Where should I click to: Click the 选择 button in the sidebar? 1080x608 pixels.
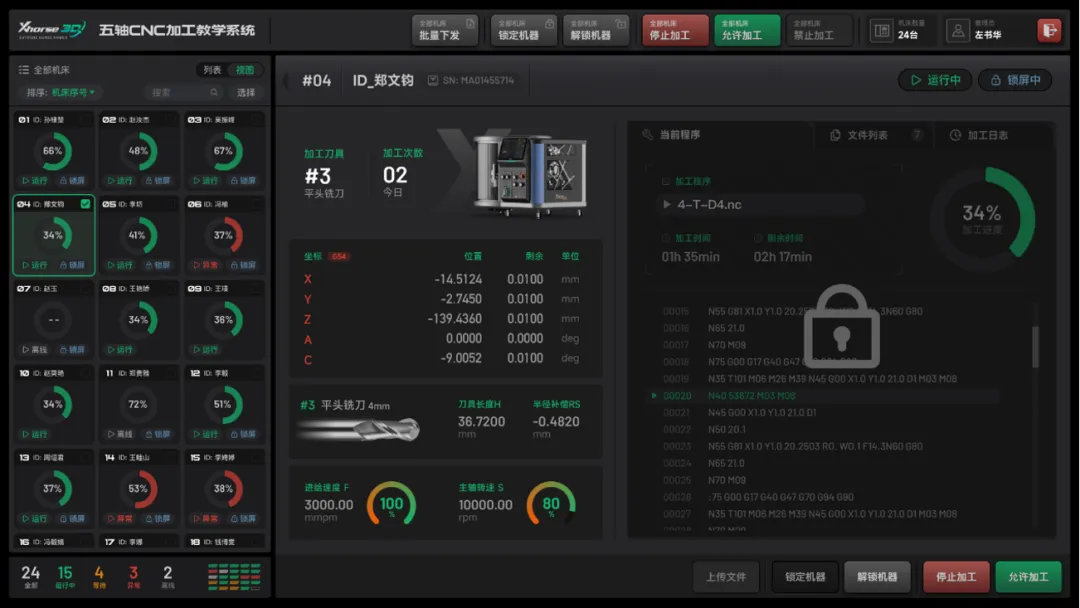[246, 92]
